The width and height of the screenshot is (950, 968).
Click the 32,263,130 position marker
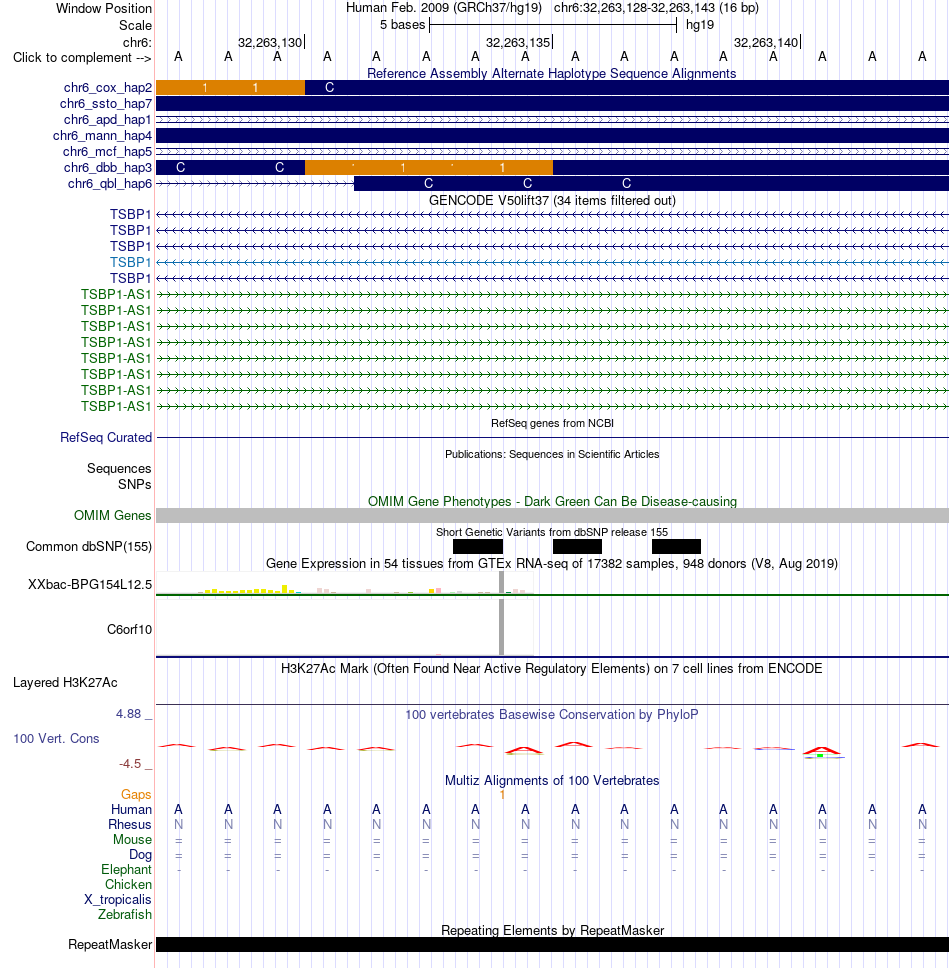coord(270,43)
